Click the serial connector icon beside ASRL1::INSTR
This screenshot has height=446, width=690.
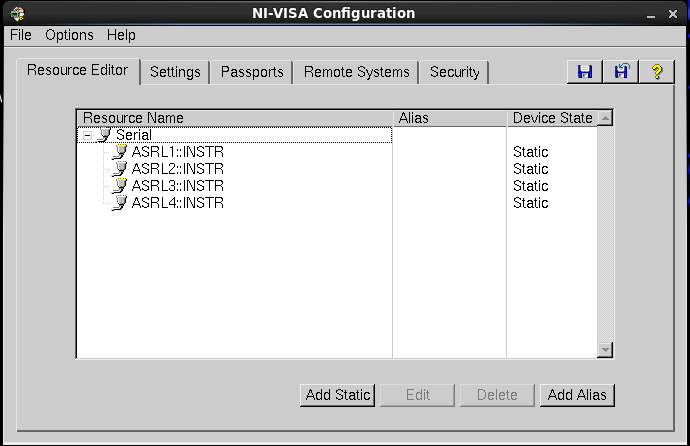[x=120, y=152]
